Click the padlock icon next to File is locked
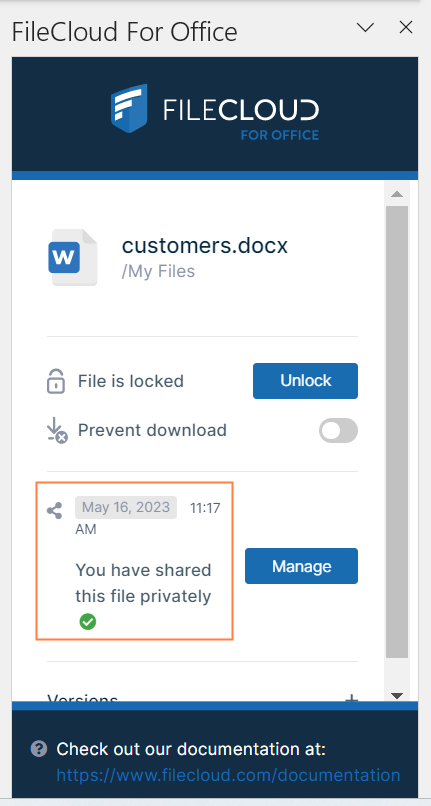 56,381
